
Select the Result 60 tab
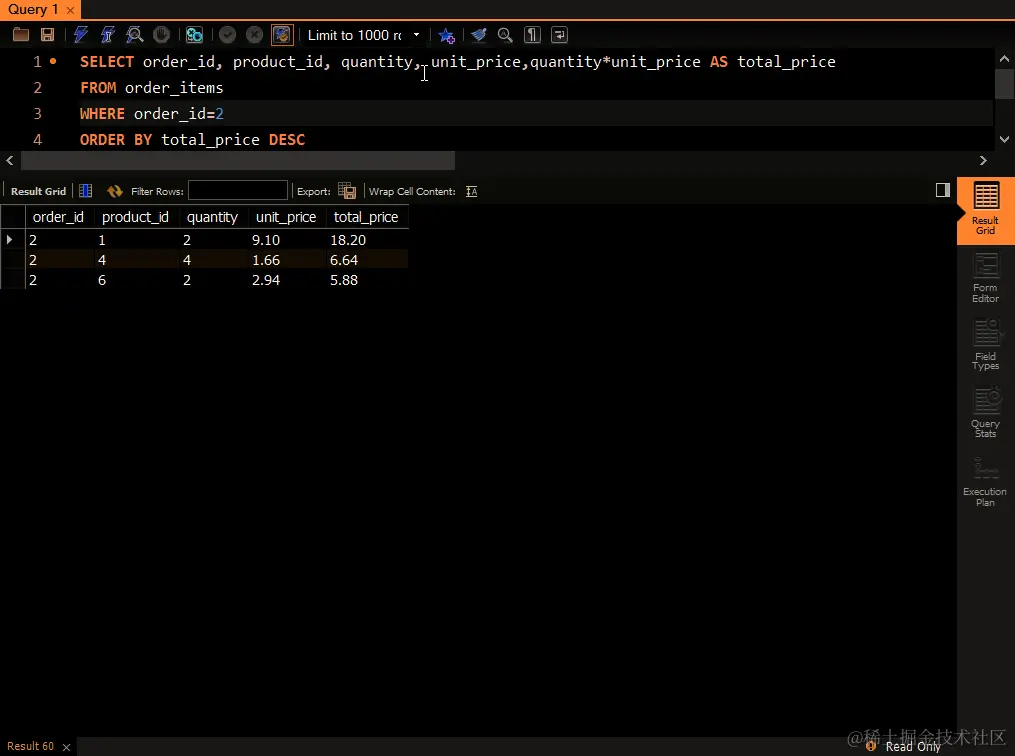(x=30, y=746)
